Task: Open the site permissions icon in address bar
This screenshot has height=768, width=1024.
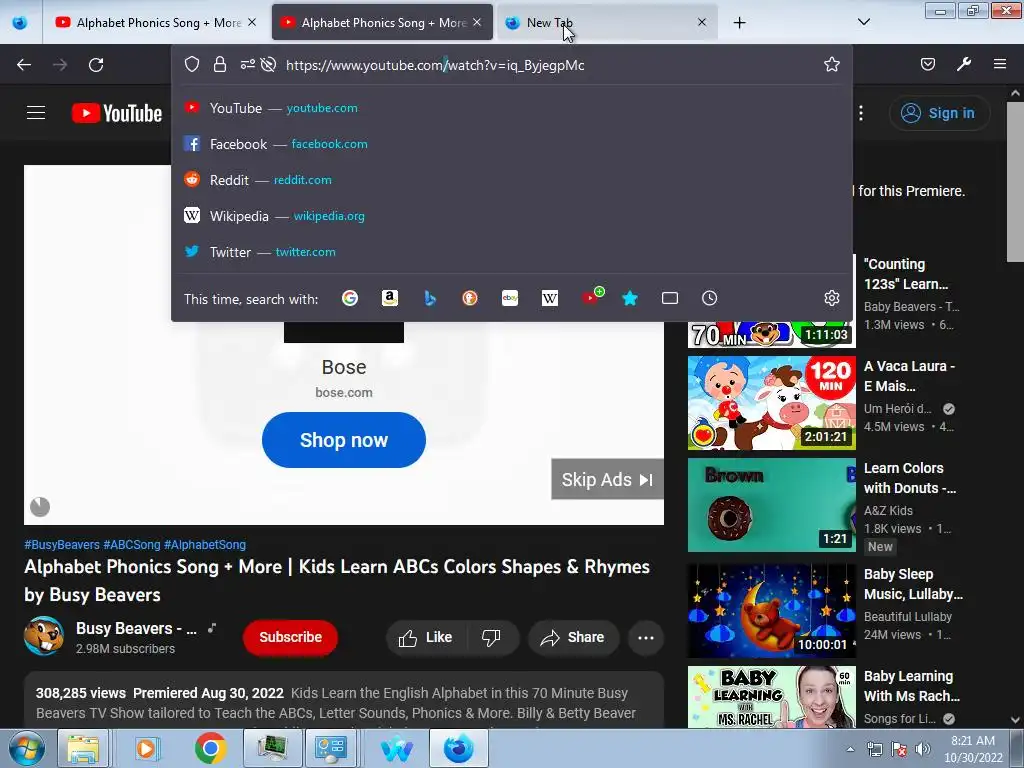Action: [x=248, y=65]
